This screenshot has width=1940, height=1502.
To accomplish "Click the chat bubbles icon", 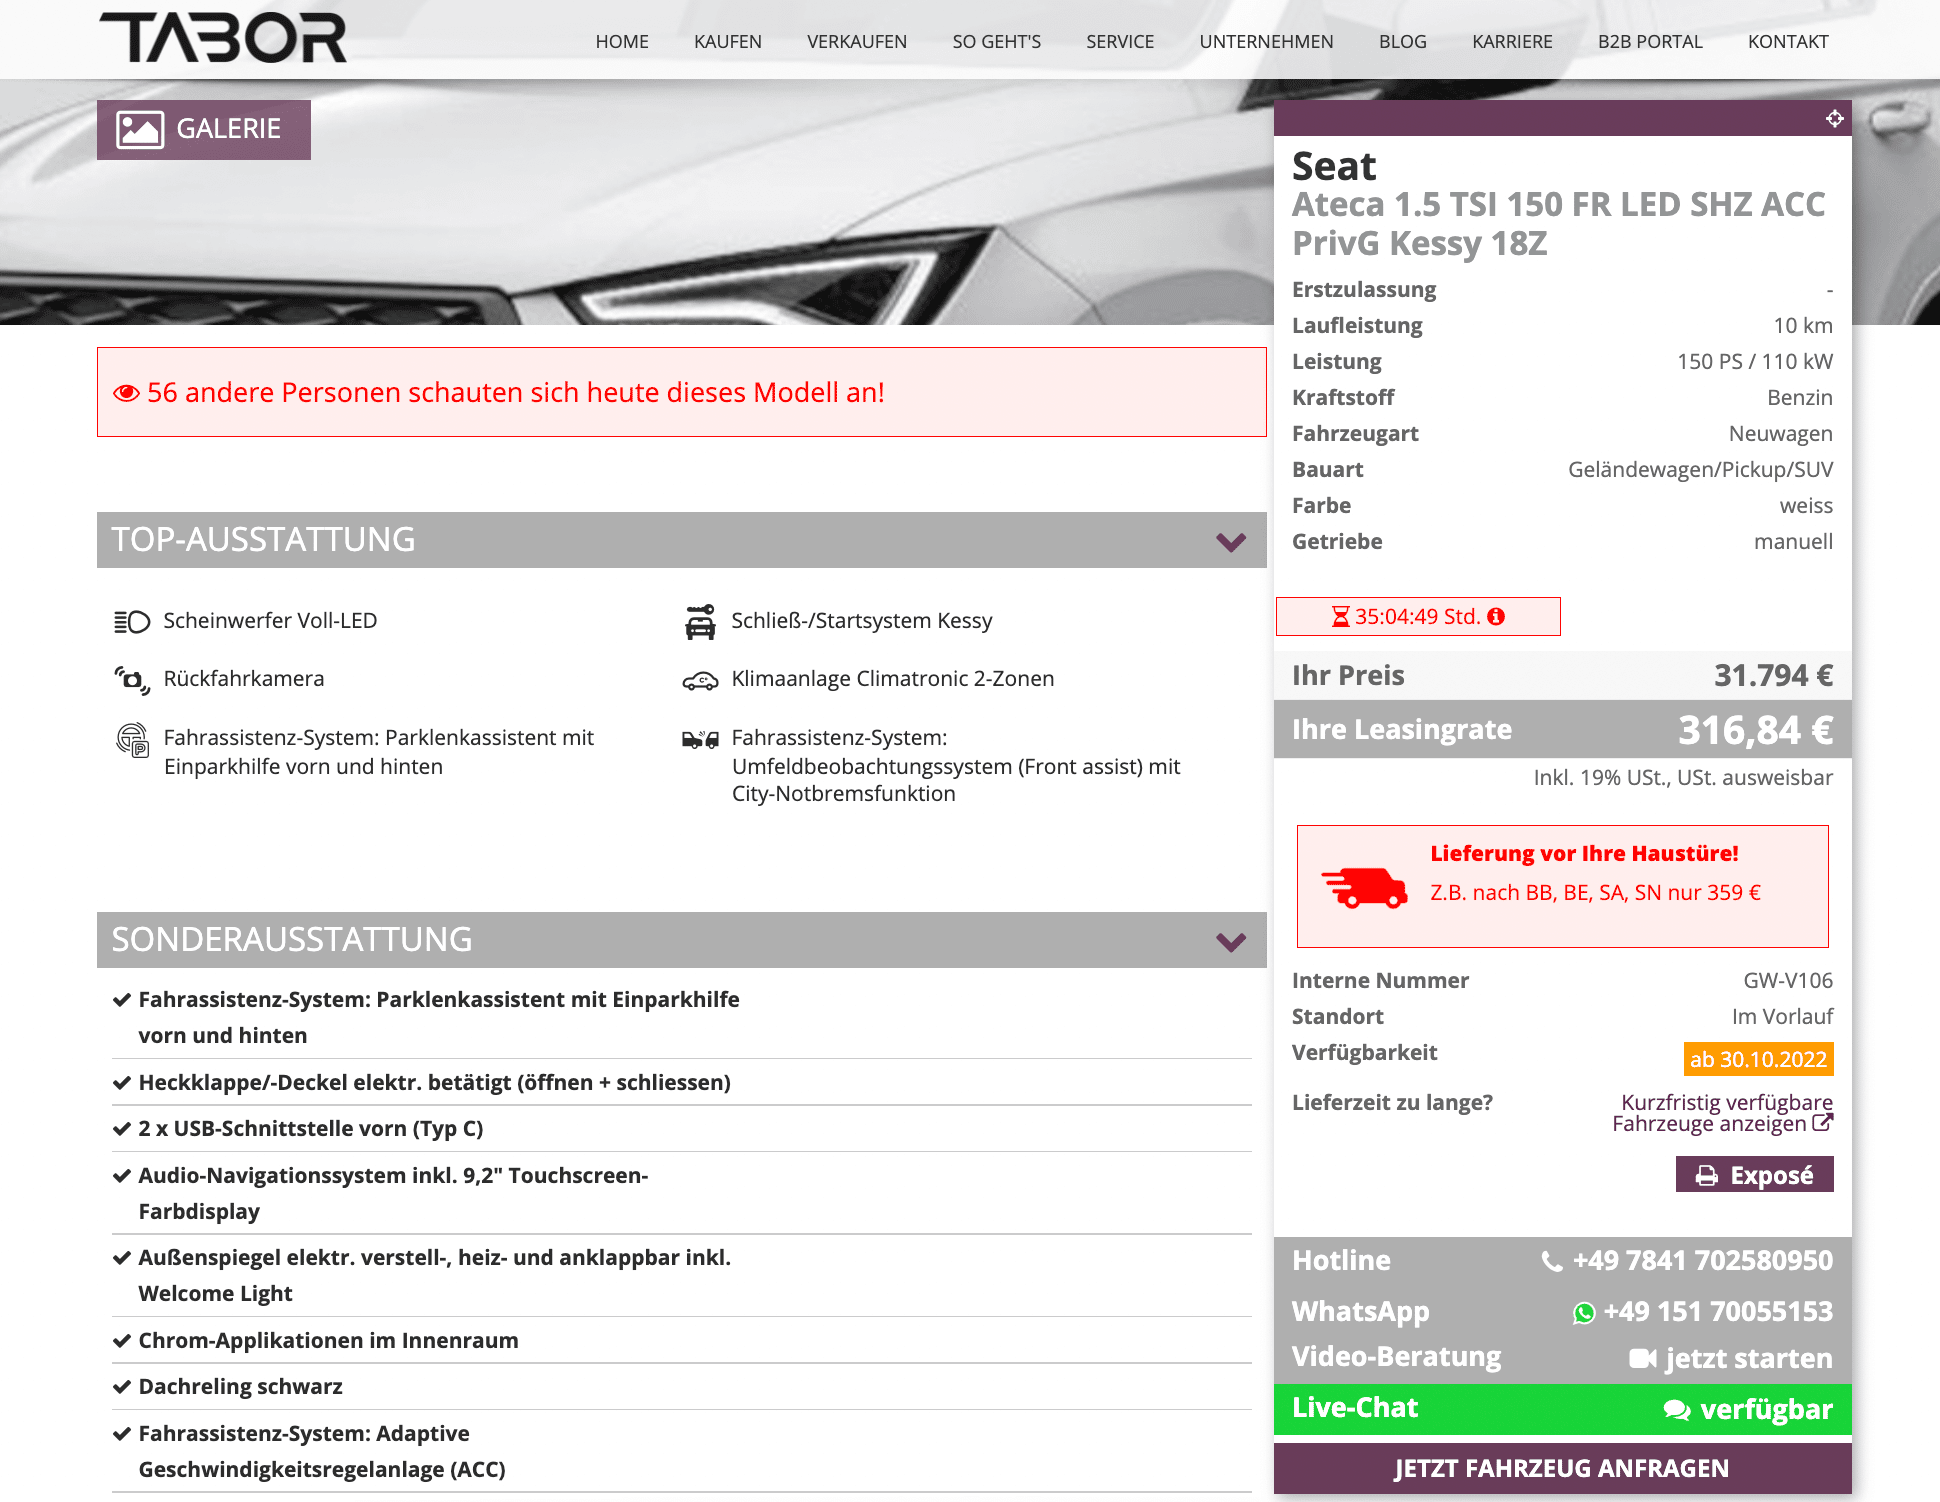I will point(1677,1410).
